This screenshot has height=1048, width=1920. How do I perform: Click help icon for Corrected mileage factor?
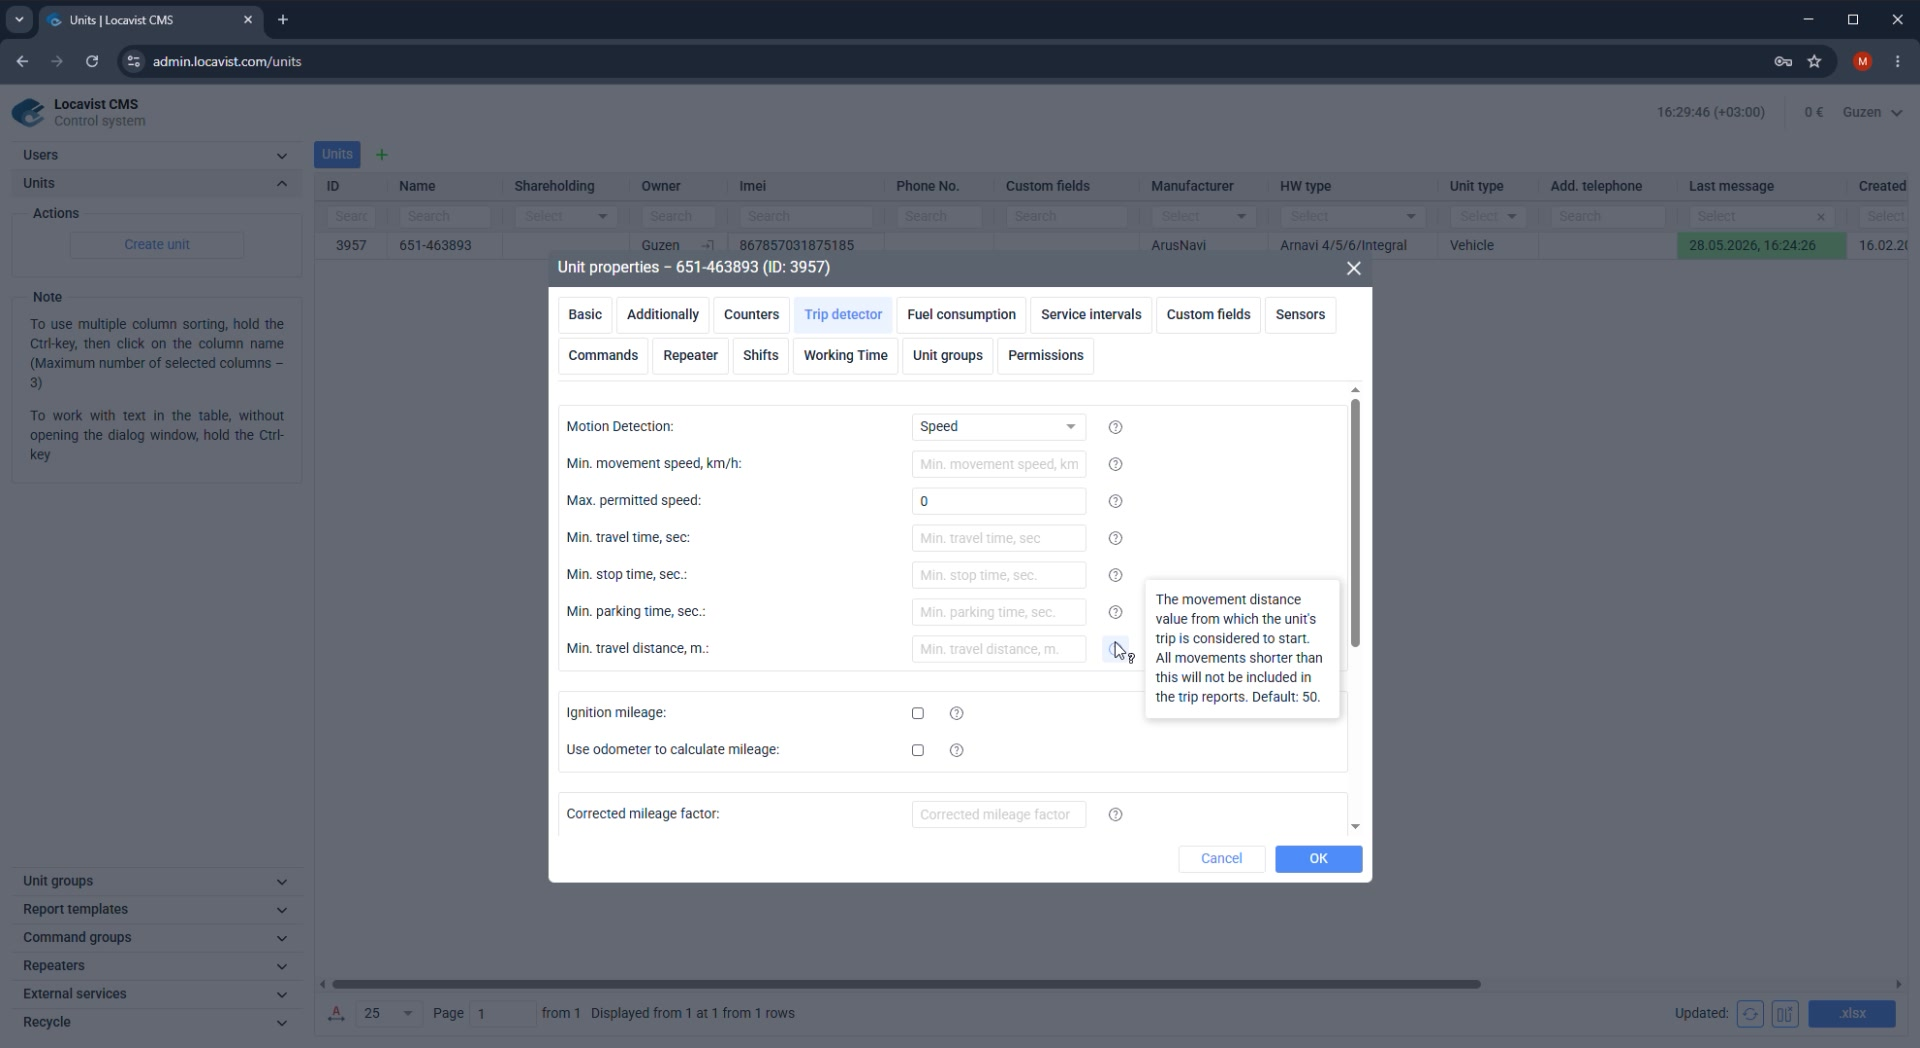click(x=1115, y=815)
